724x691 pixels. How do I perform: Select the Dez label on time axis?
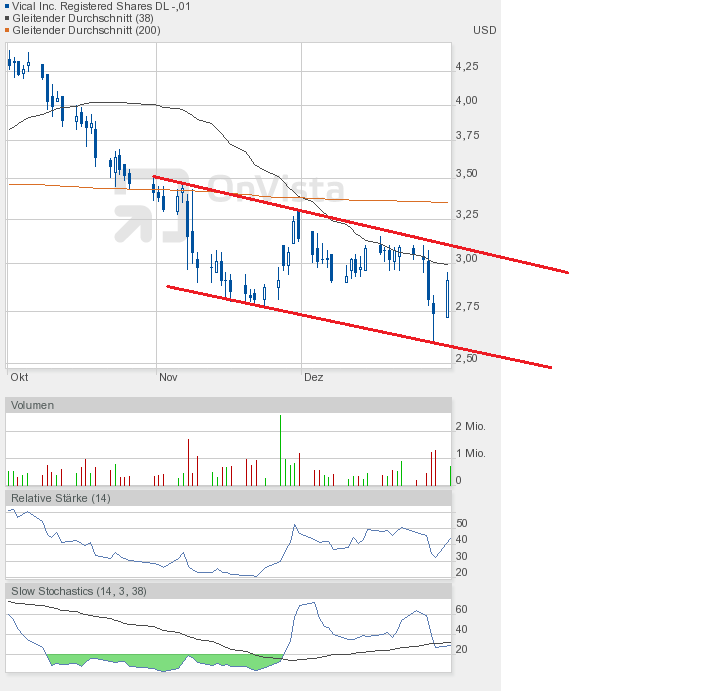[x=314, y=378]
